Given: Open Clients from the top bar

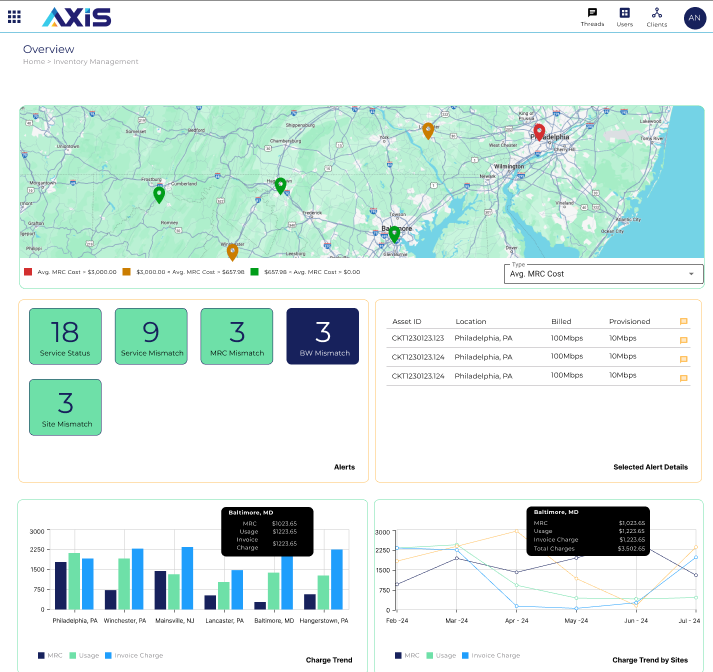Looking at the screenshot, I should coord(657,17).
